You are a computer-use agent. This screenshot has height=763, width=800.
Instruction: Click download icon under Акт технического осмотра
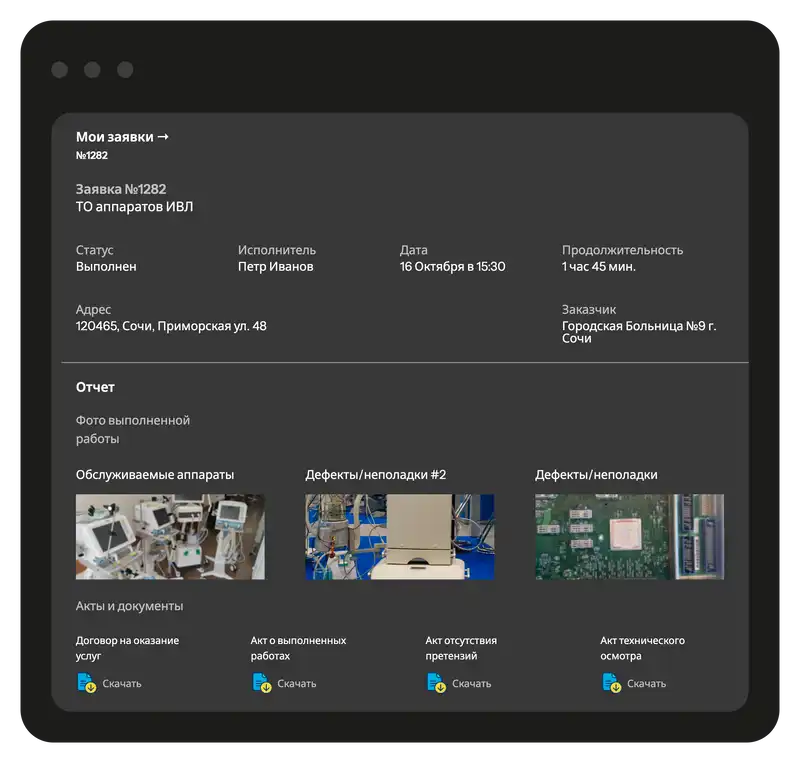point(611,683)
